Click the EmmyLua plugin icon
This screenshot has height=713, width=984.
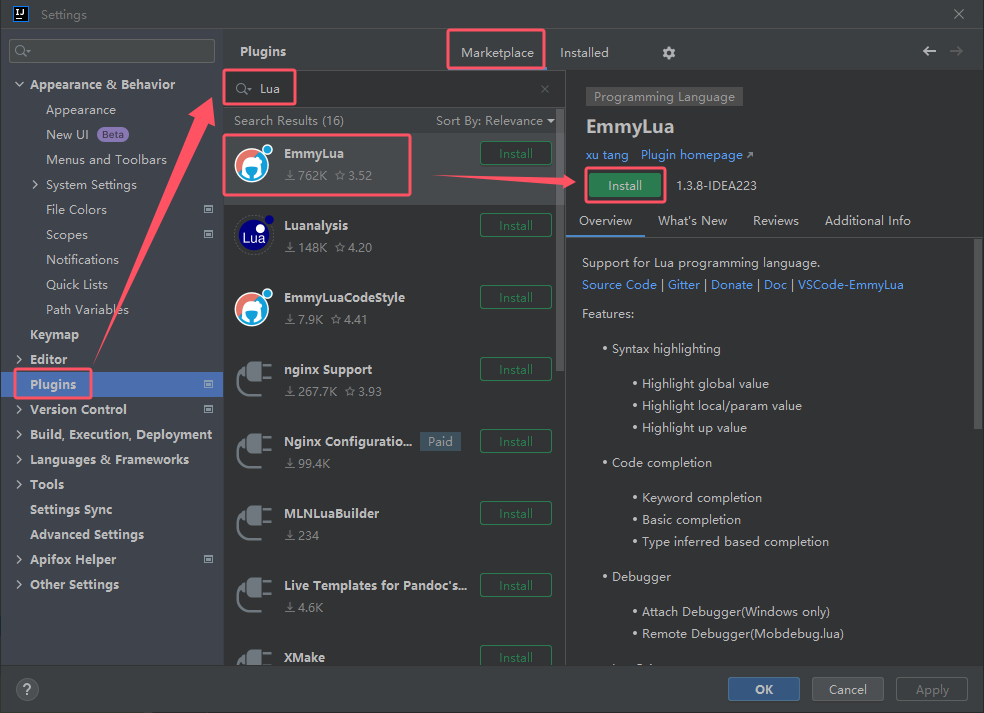[x=254, y=164]
